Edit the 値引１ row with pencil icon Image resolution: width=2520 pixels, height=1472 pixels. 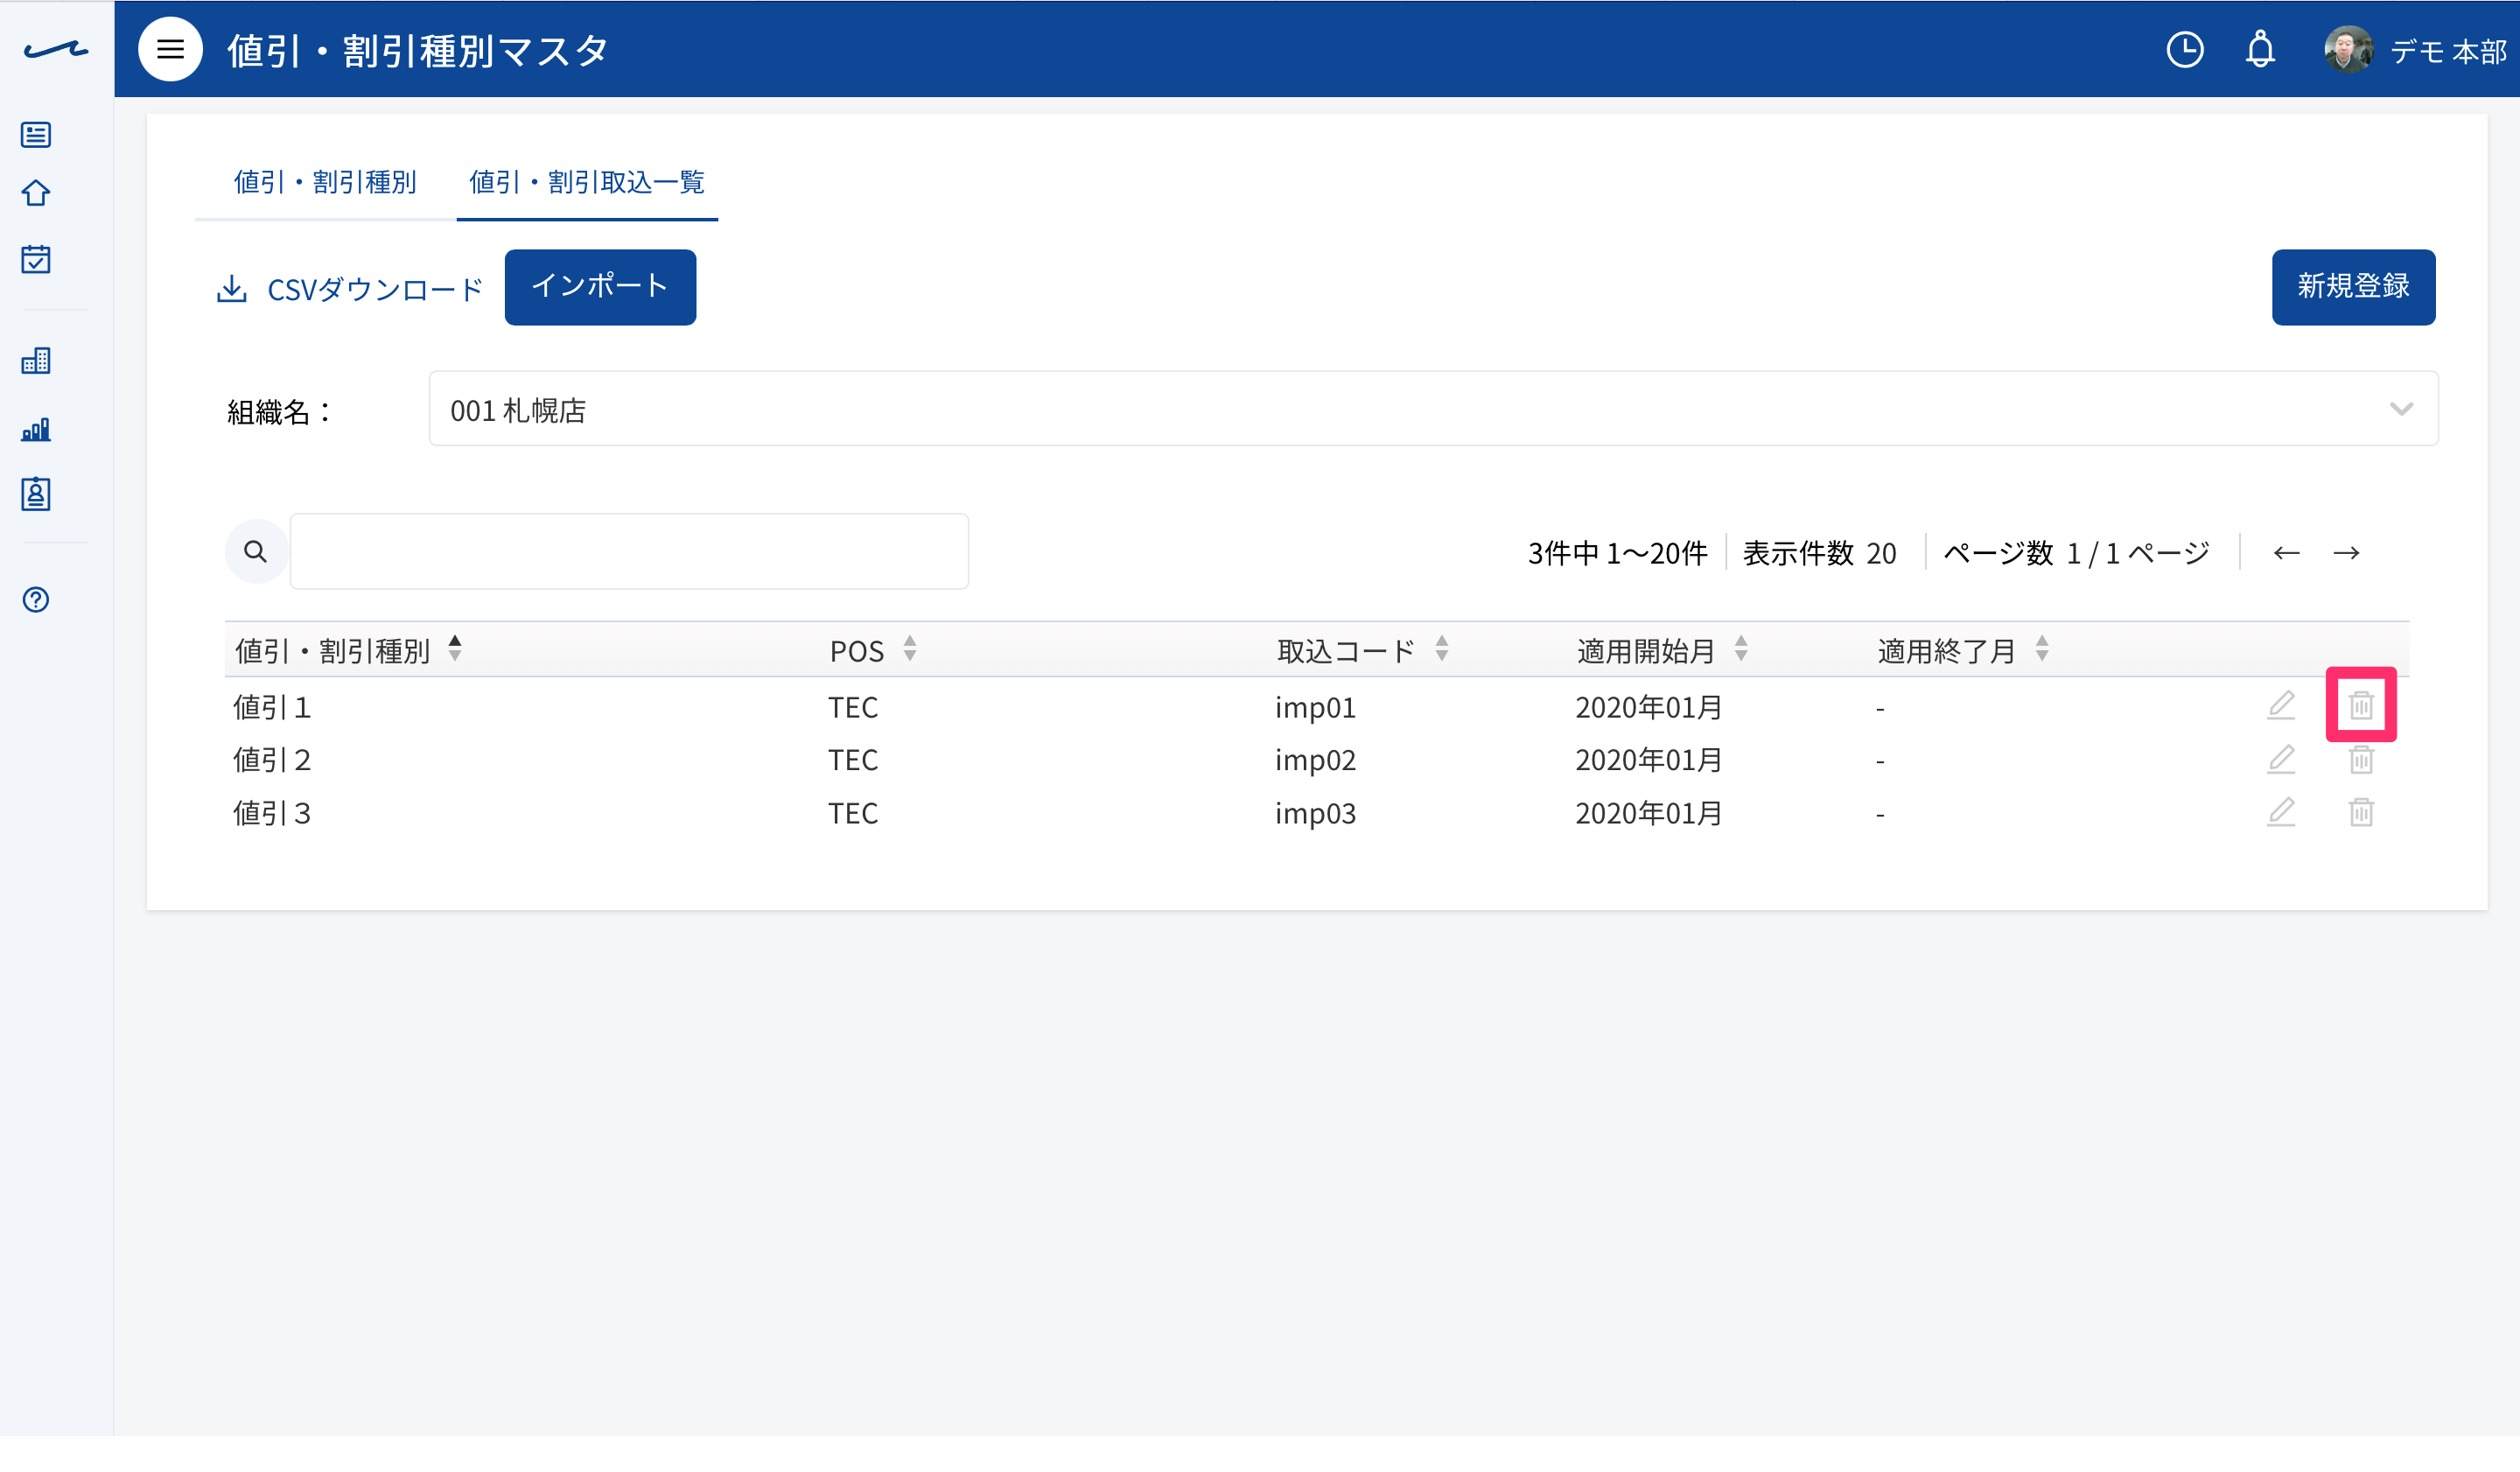click(x=2281, y=705)
